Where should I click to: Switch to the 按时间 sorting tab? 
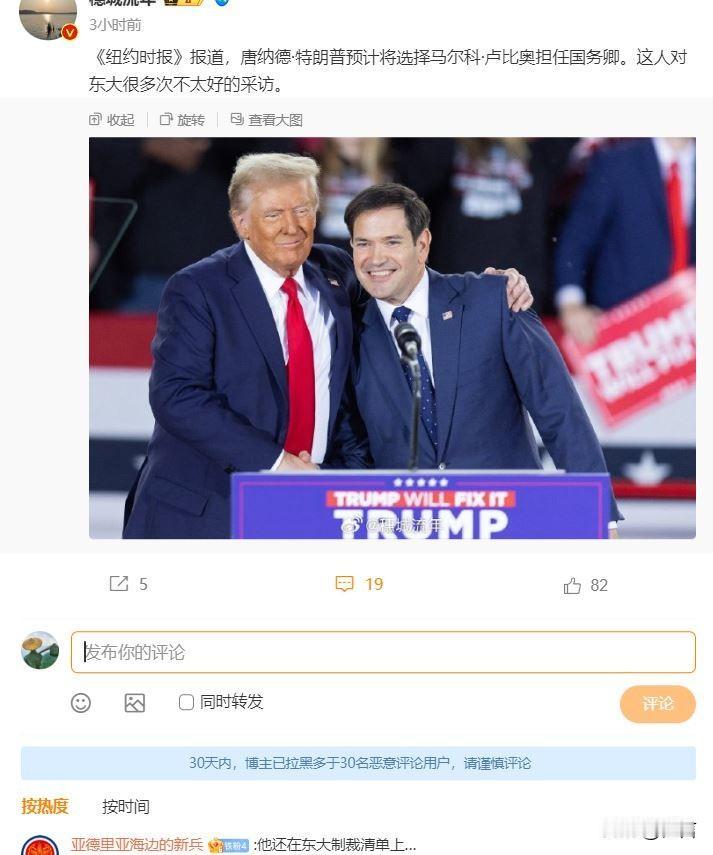point(126,806)
